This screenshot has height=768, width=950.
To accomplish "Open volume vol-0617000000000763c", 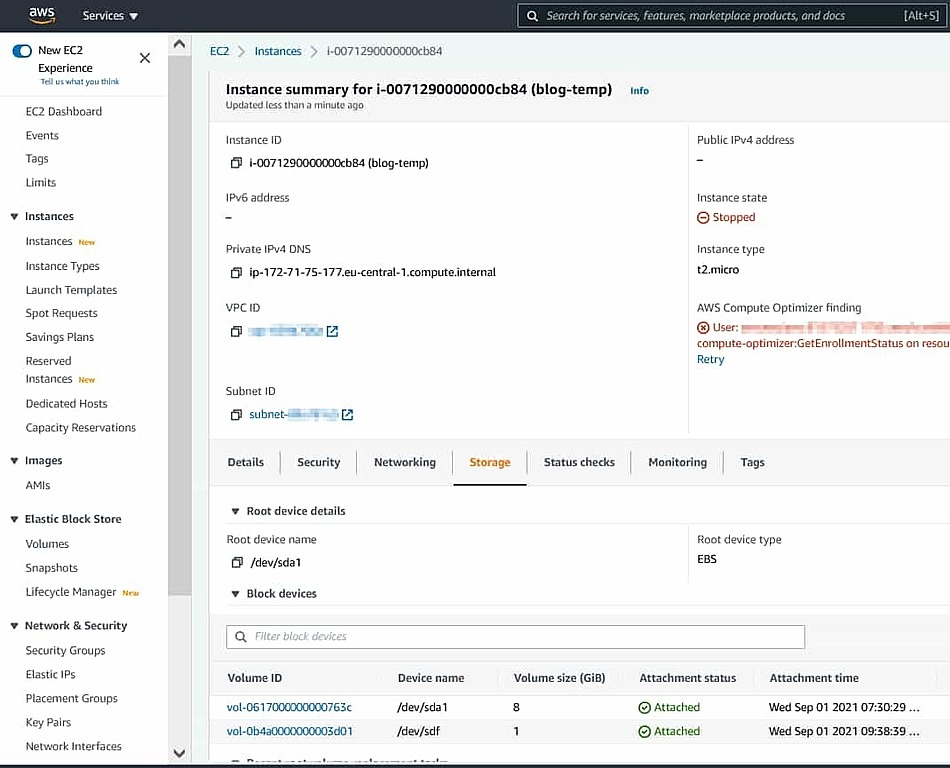I will [x=290, y=707].
